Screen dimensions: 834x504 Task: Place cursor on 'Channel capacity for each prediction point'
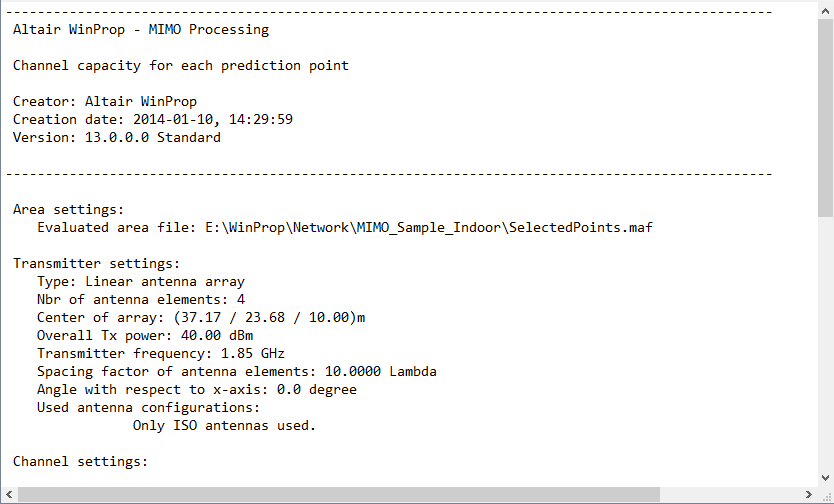181,66
